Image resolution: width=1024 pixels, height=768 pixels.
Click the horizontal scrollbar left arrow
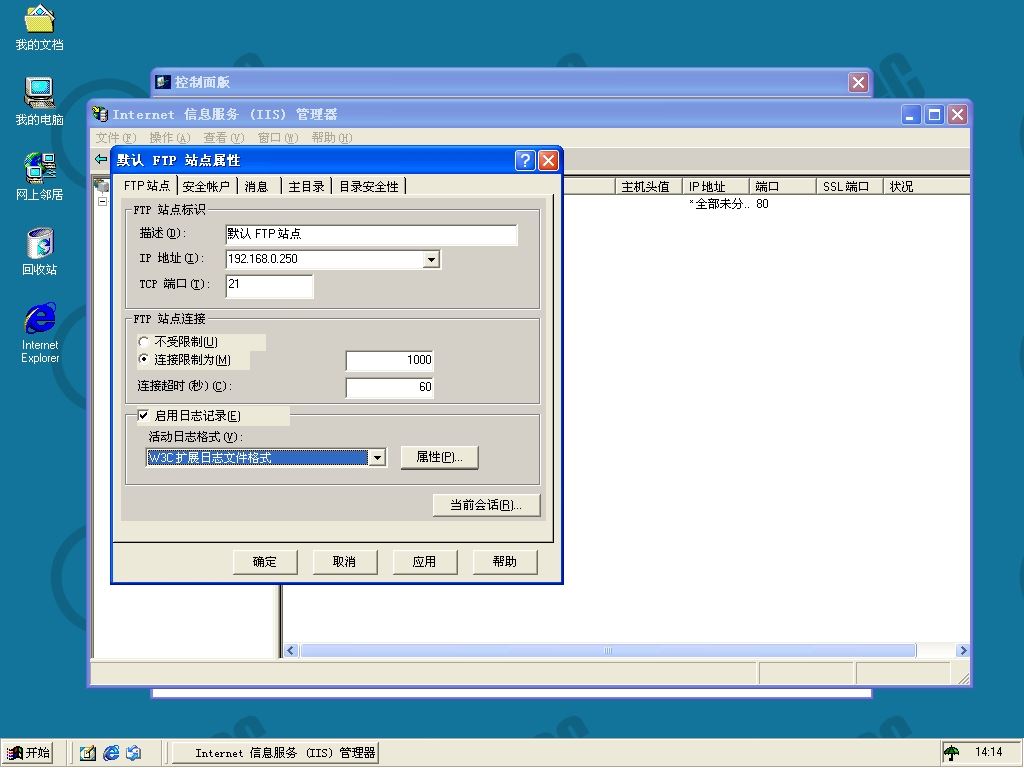tap(291, 650)
